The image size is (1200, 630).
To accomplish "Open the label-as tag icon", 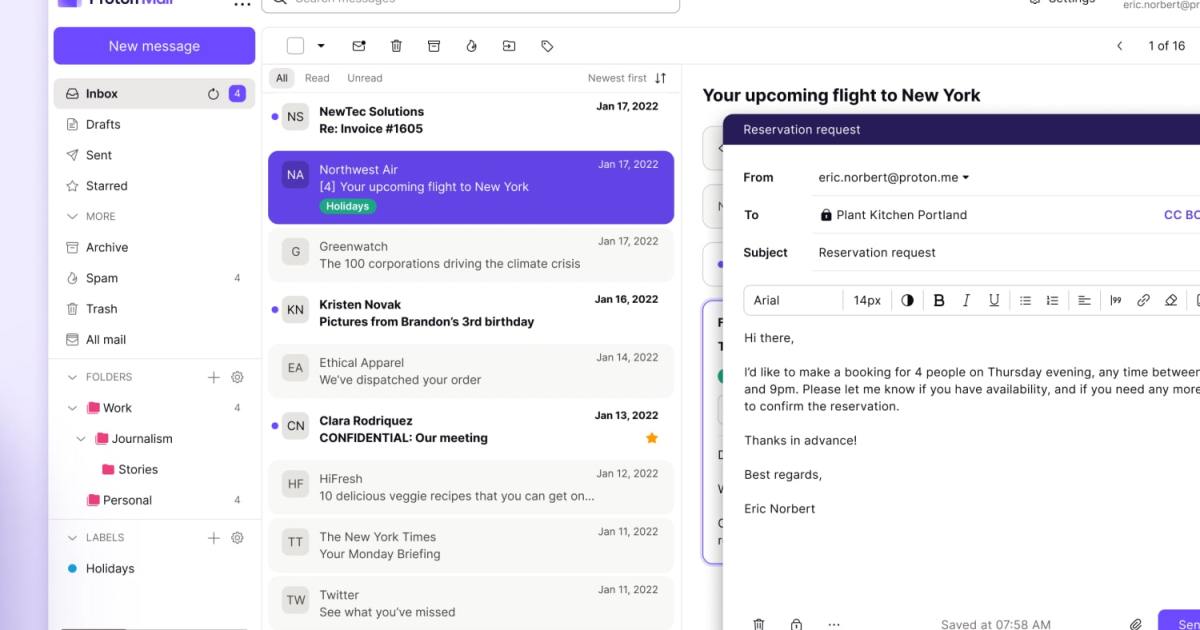I will click(547, 46).
